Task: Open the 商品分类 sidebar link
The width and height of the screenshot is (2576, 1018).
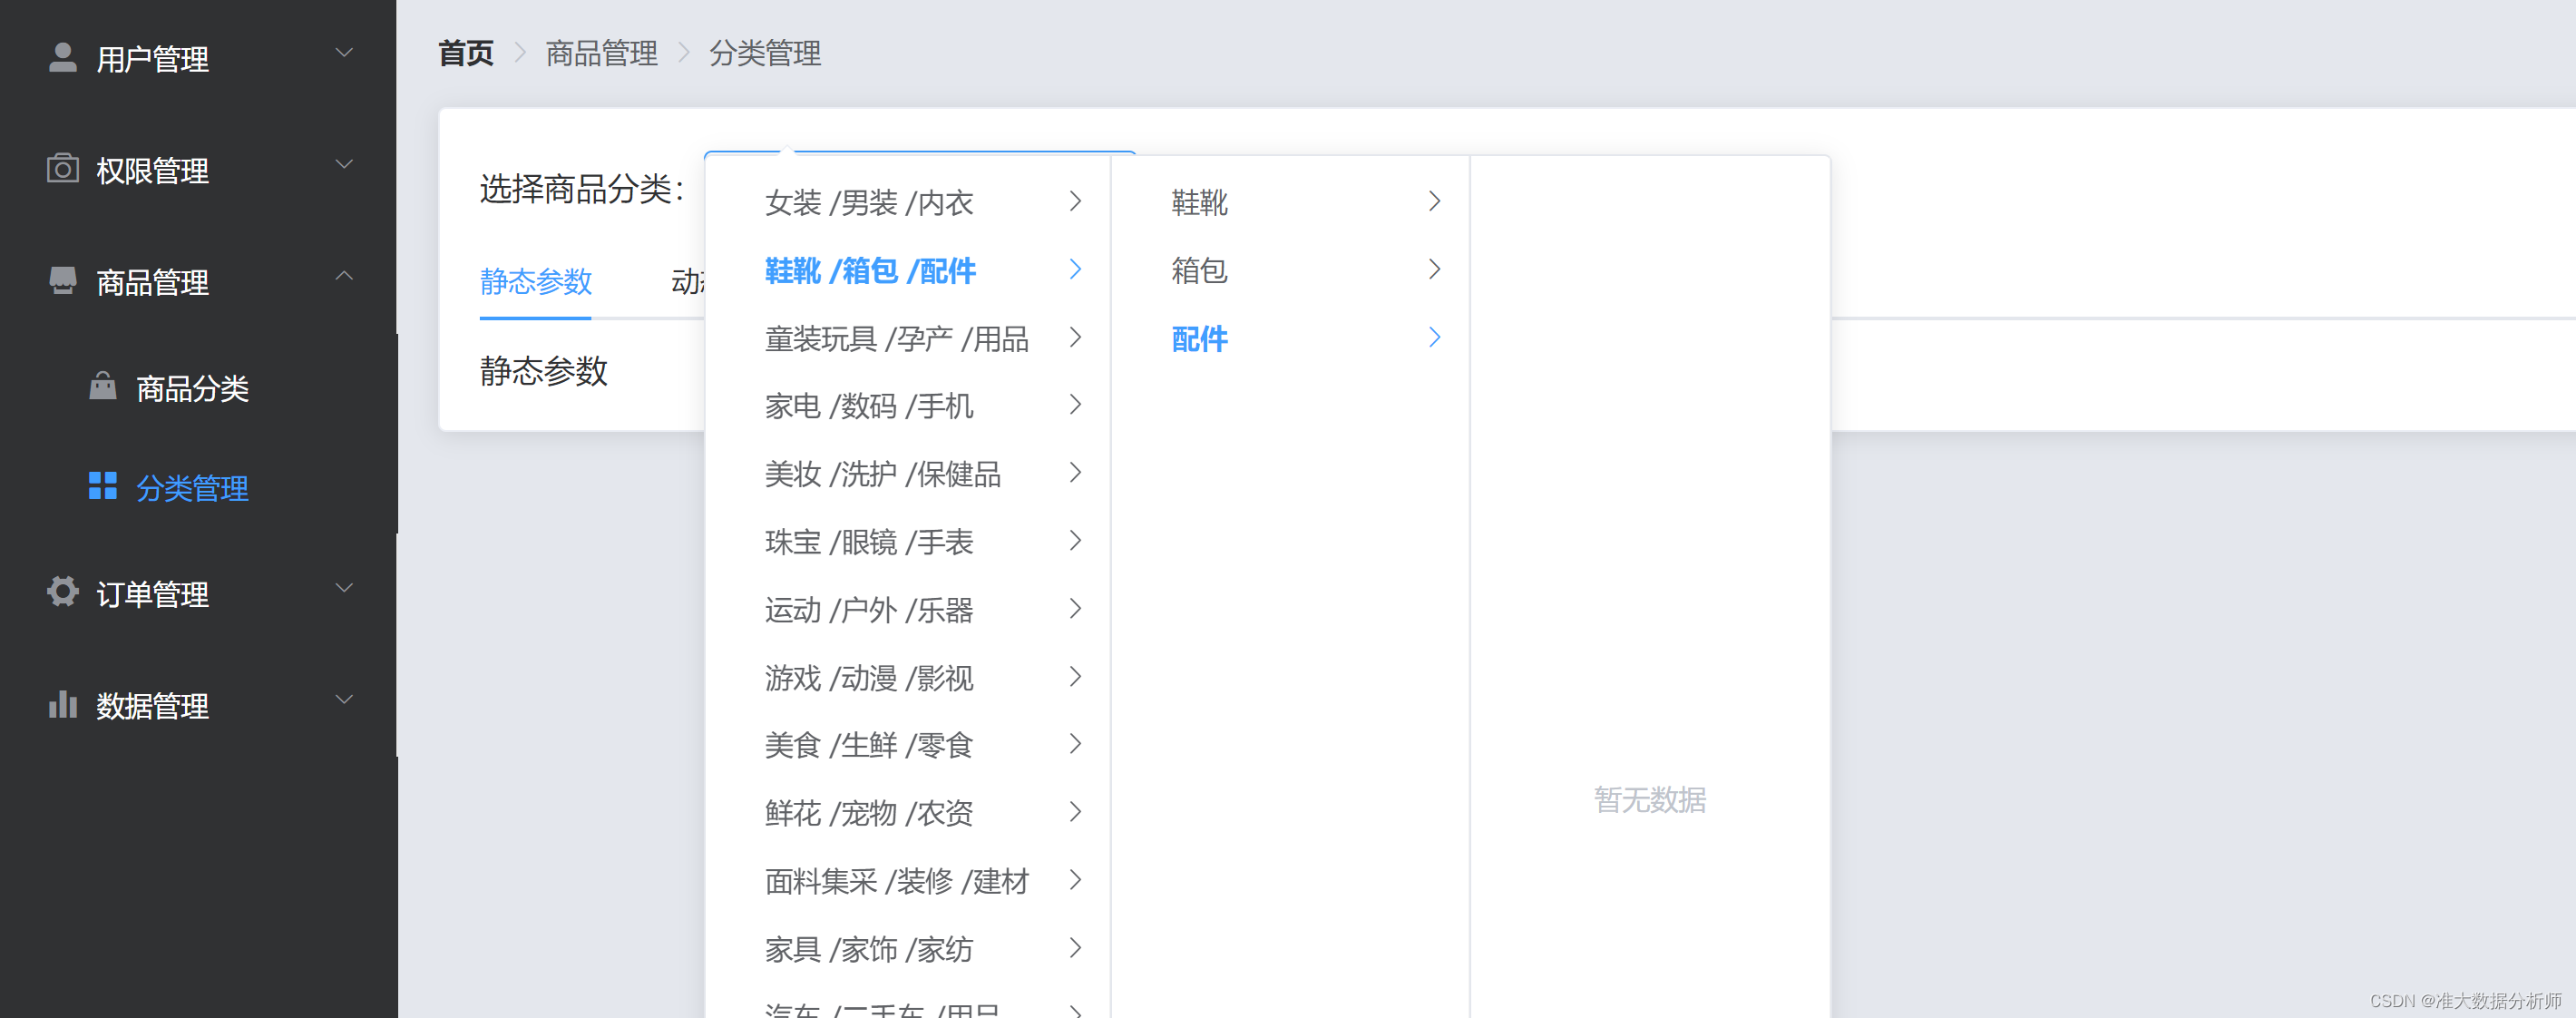Action: pos(192,388)
